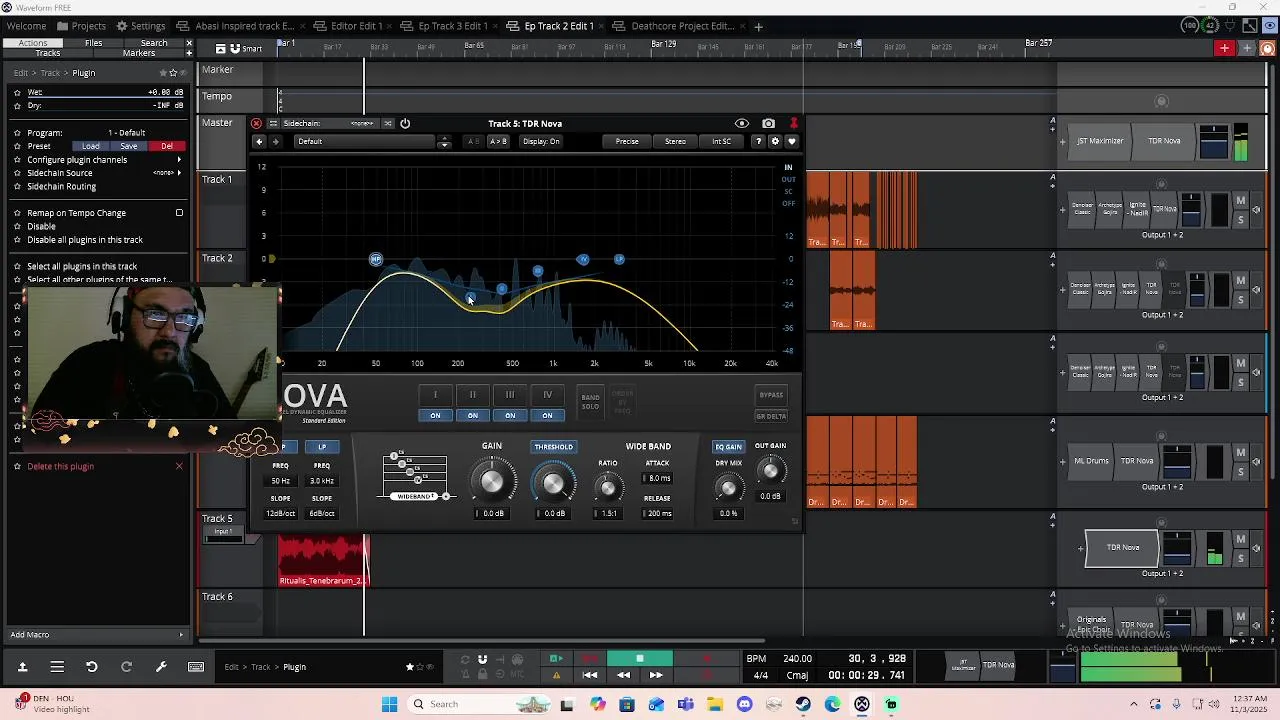Screen dimensions: 1280x720
Task: Toggle the THRESHOLD button
Action: (553, 447)
